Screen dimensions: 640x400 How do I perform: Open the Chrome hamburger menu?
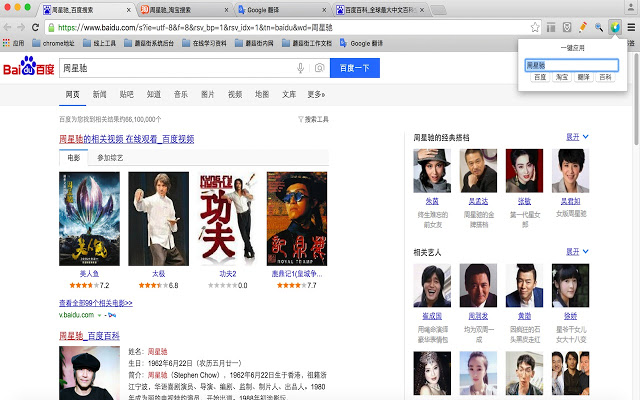[631, 27]
